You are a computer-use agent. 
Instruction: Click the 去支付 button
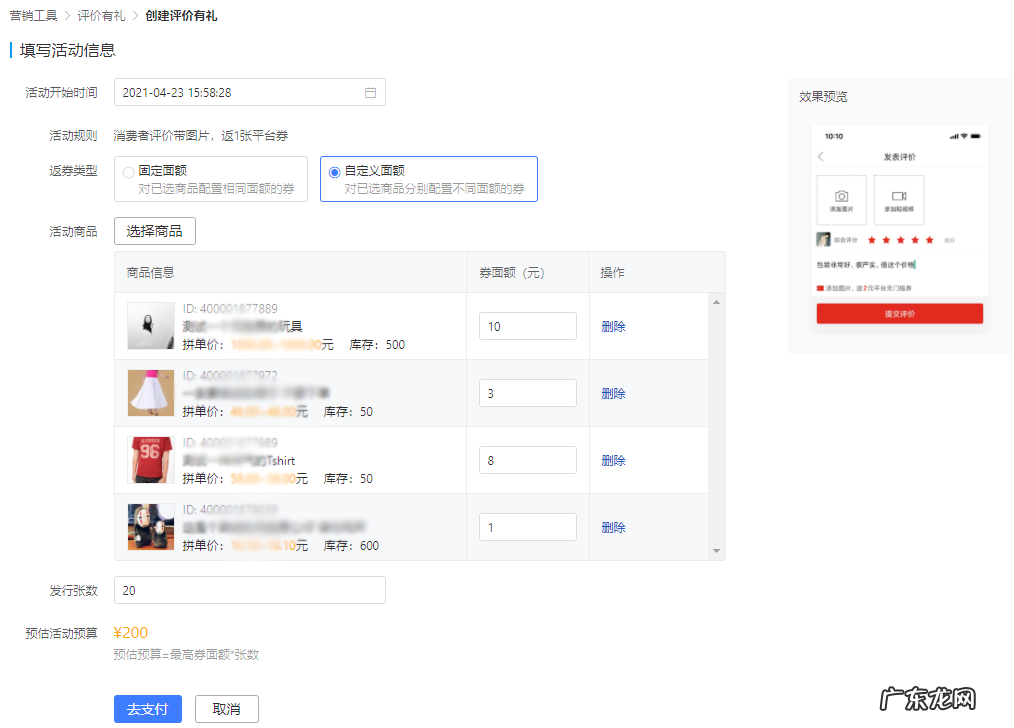[x=147, y=709]
